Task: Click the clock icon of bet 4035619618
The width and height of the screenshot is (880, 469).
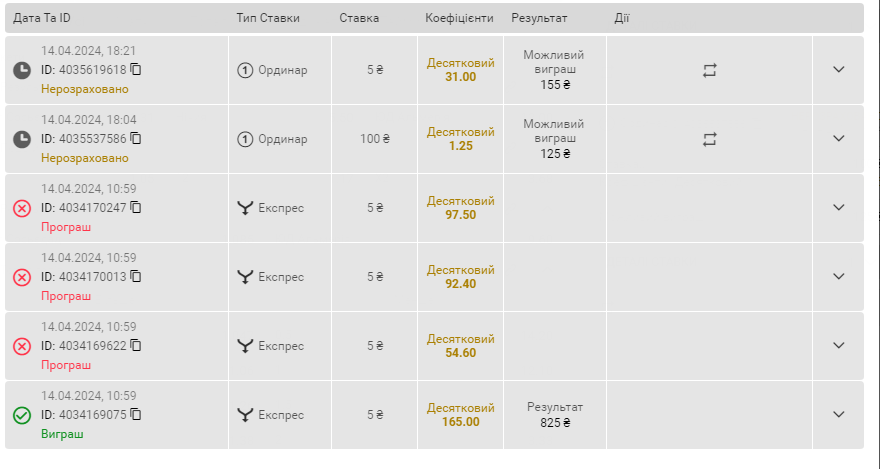Action: (22, 71)
